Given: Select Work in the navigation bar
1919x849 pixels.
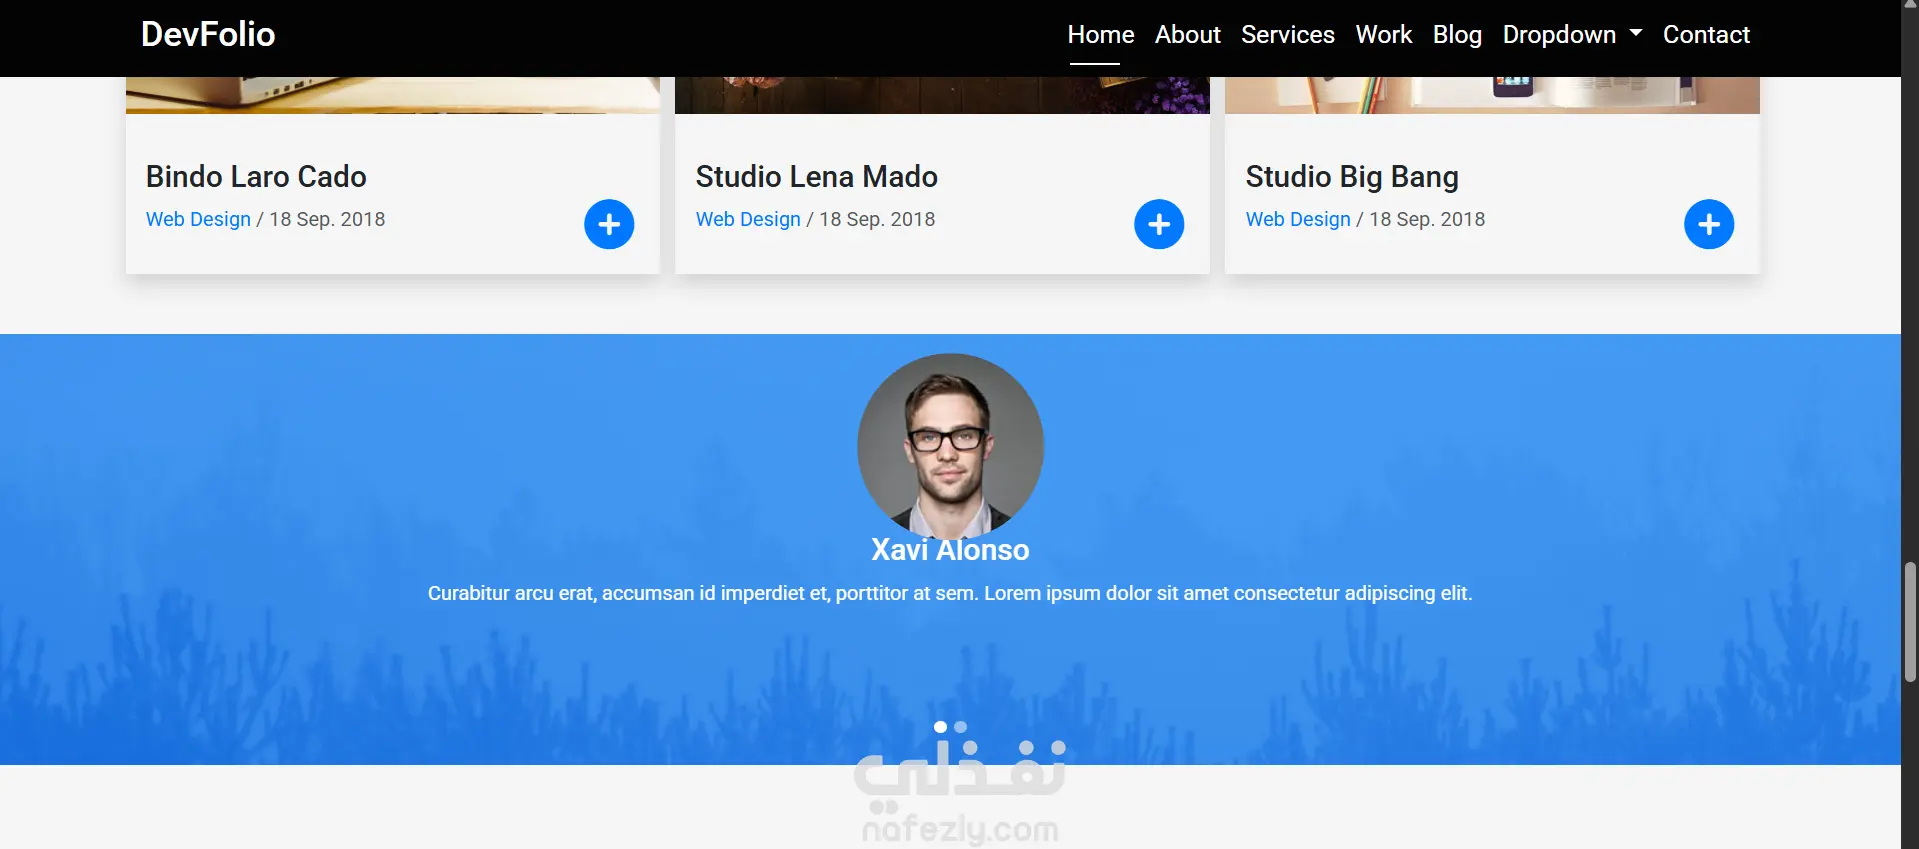Looking at the screenshot, I should pyautogui.click(x=1383, y=35).
